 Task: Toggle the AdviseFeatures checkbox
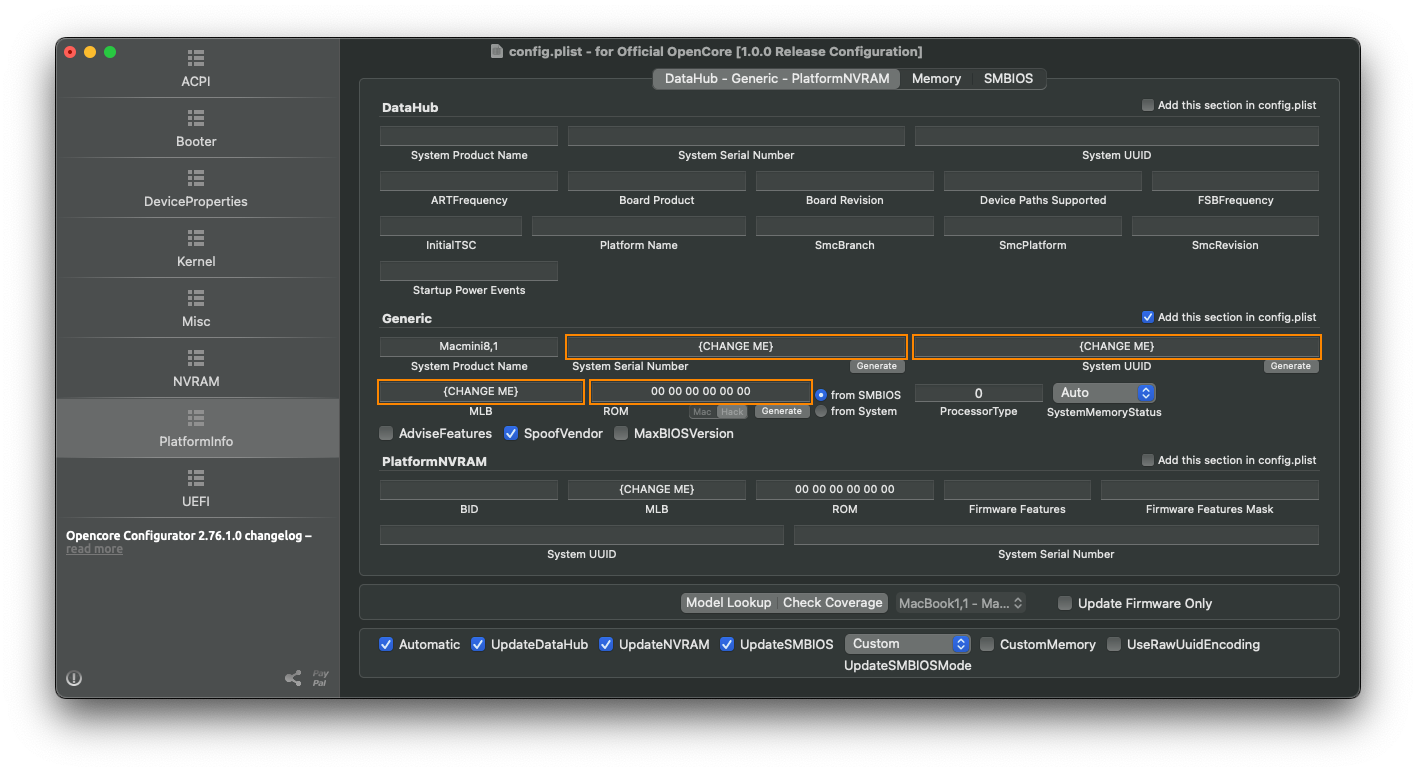click(x=386, y=434)
